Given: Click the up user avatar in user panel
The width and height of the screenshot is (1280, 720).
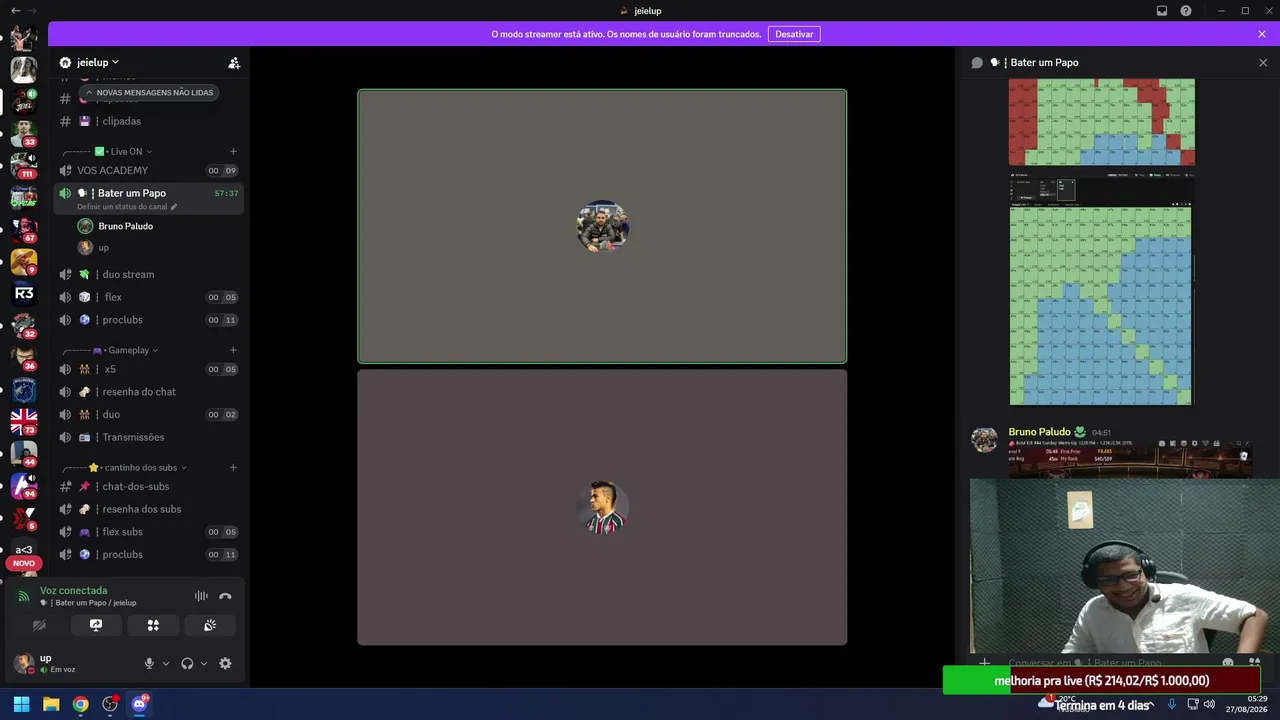Looking at the screenshot, I should point(23,663).
